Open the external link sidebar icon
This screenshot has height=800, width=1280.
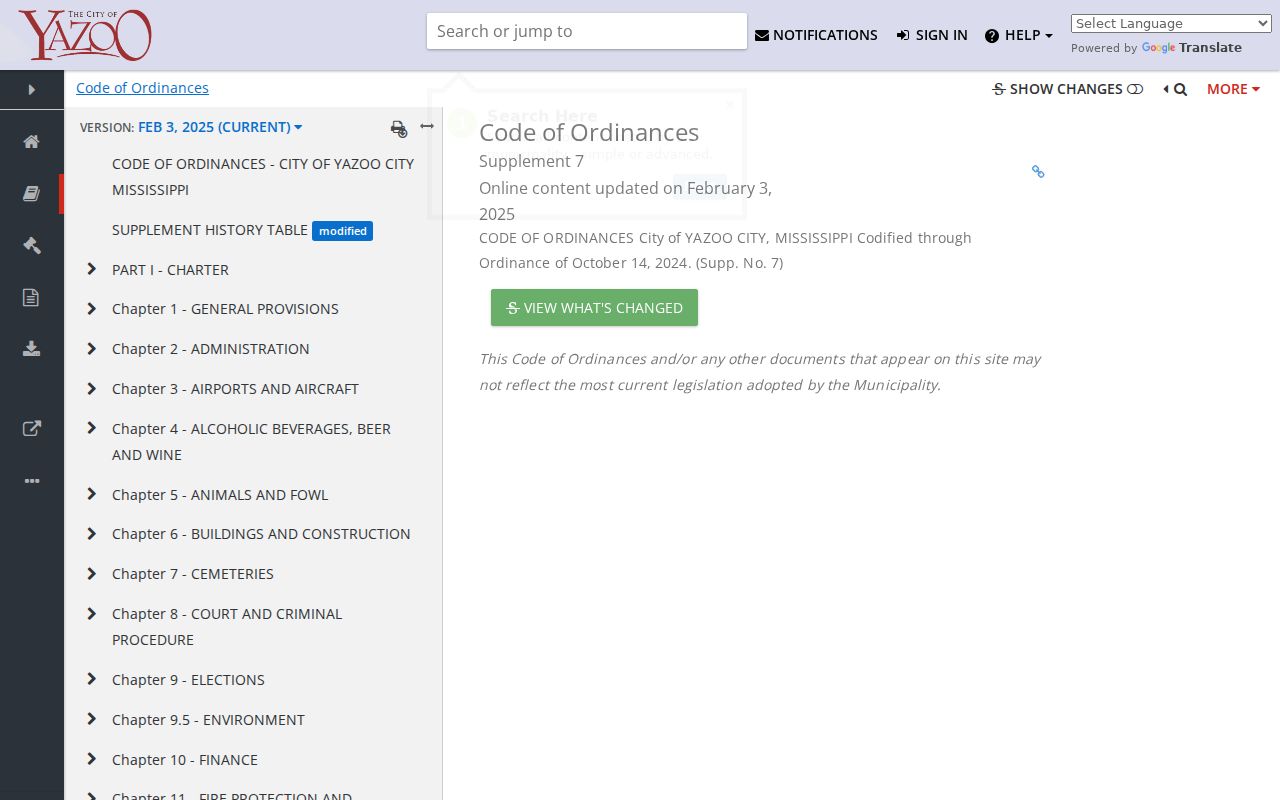(32, 428)
